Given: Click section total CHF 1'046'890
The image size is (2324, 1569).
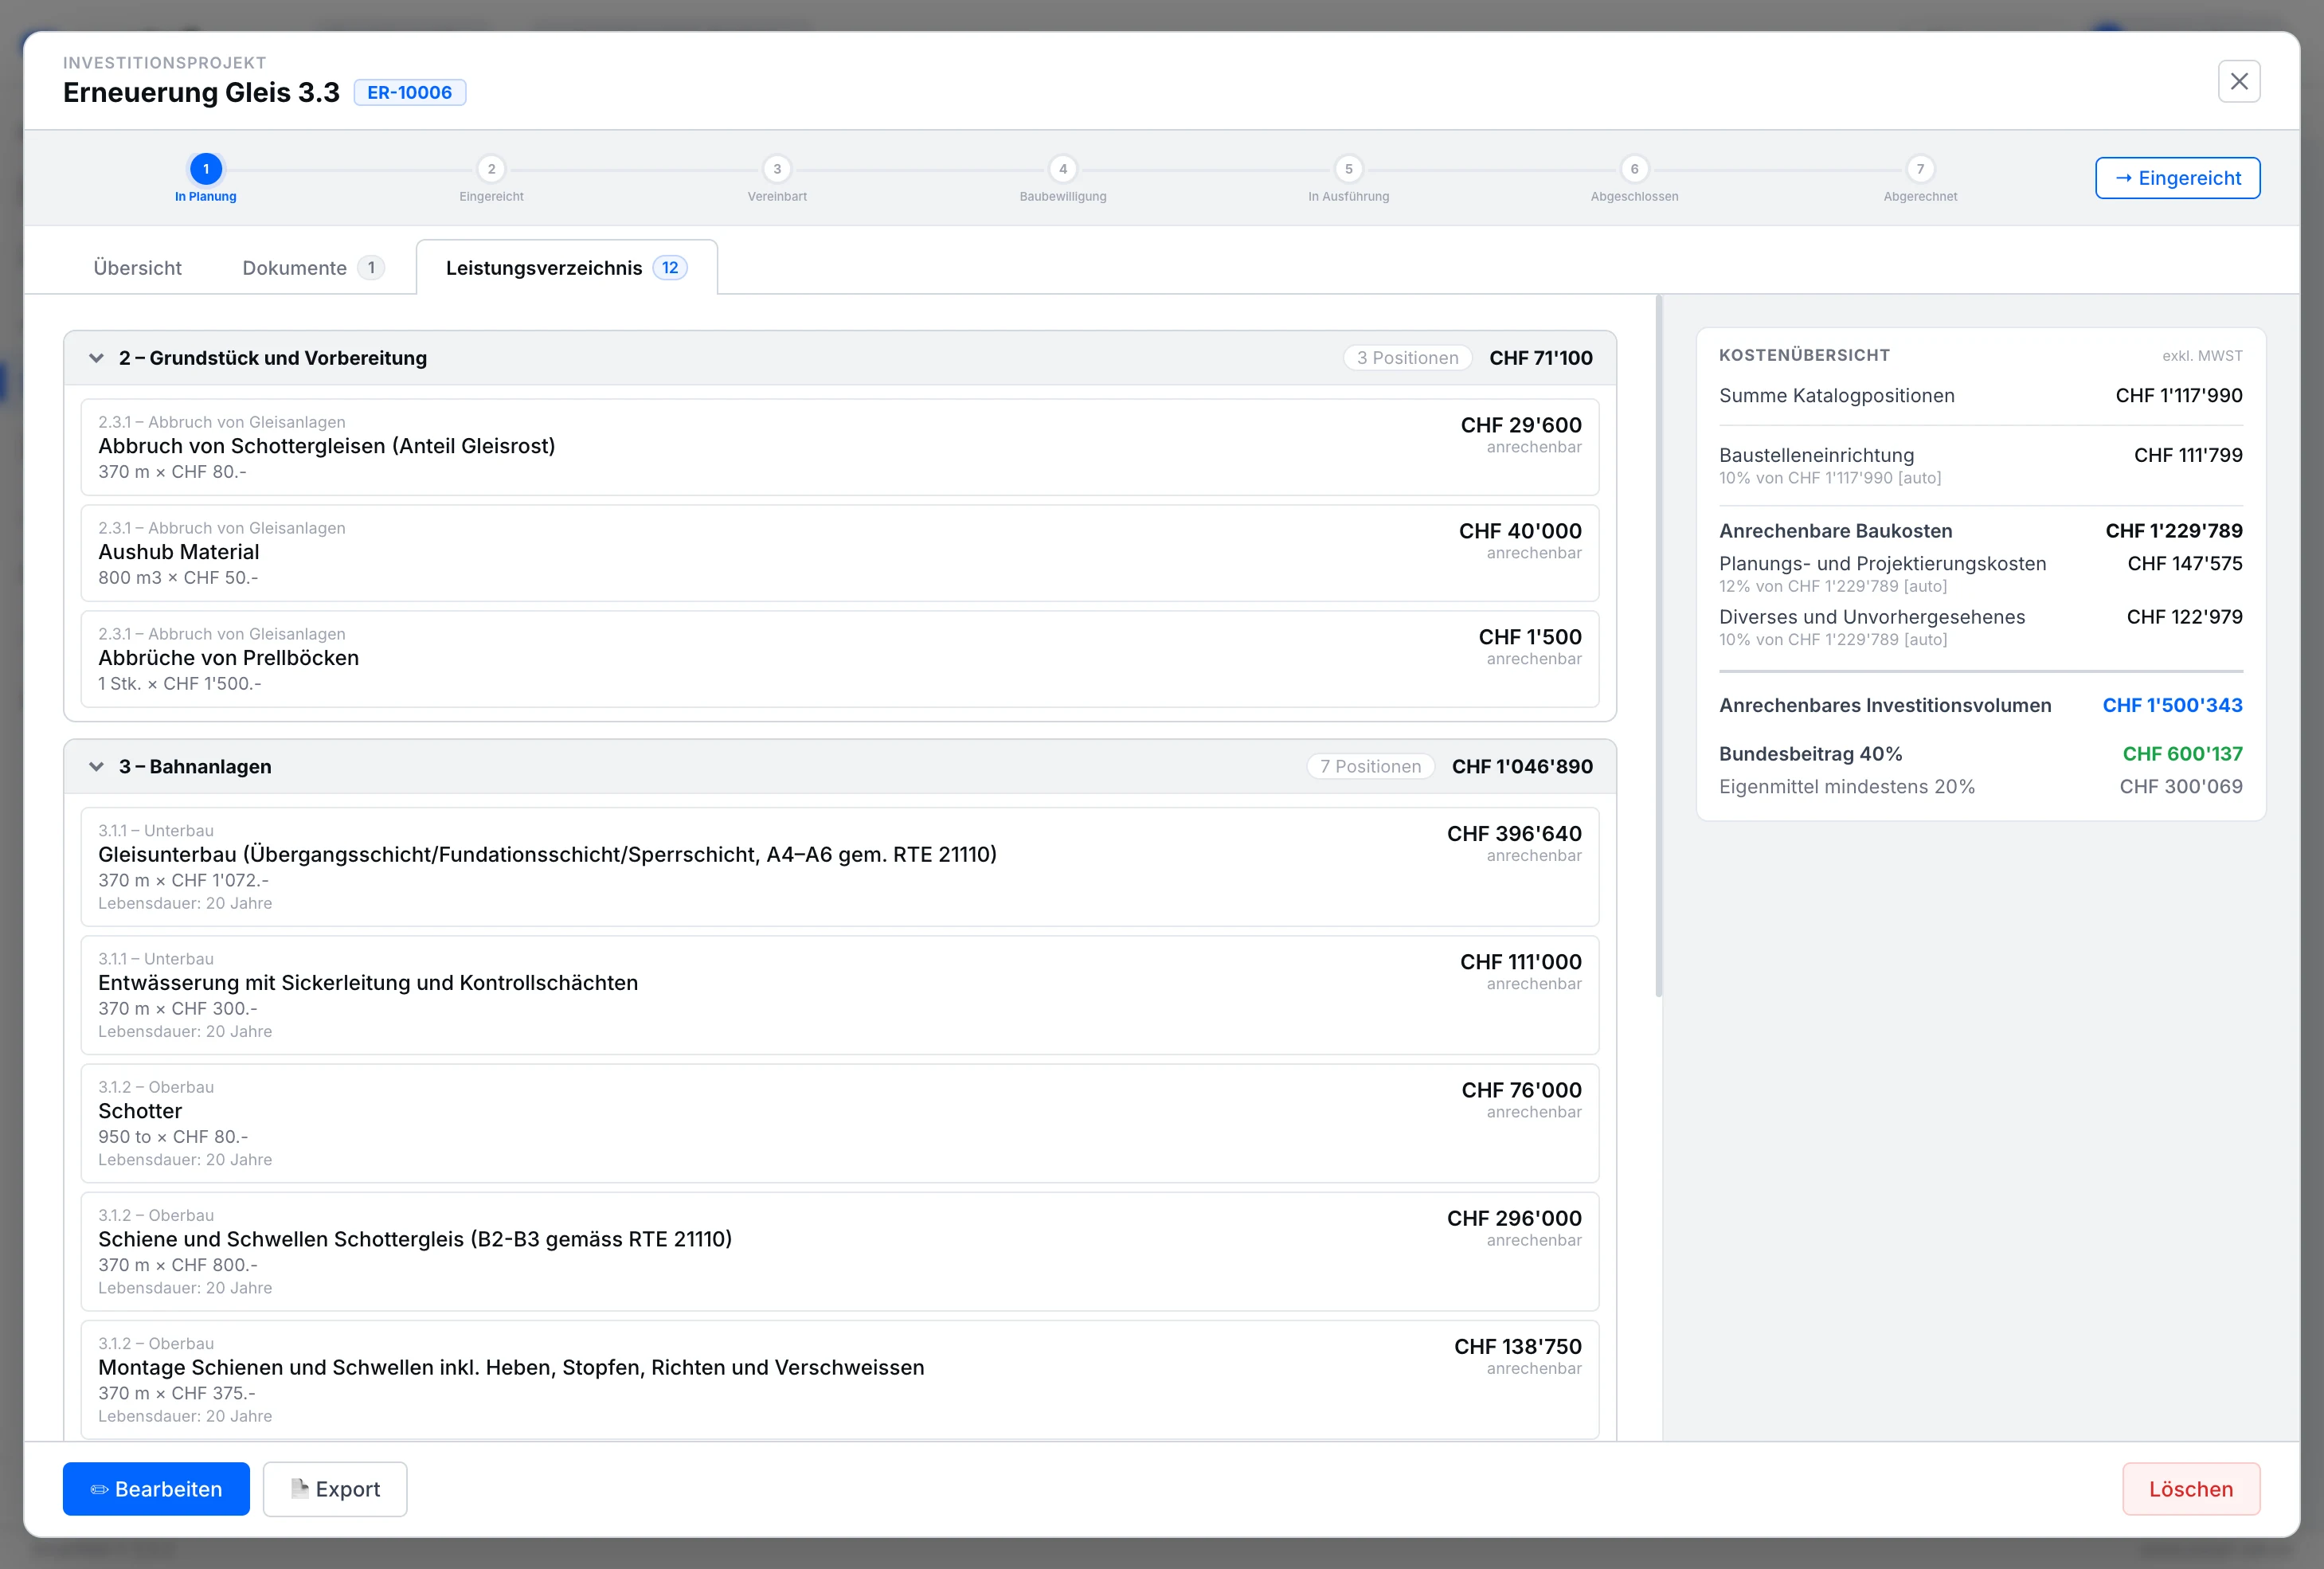Looking at the screenshot, I should 1522,766.
